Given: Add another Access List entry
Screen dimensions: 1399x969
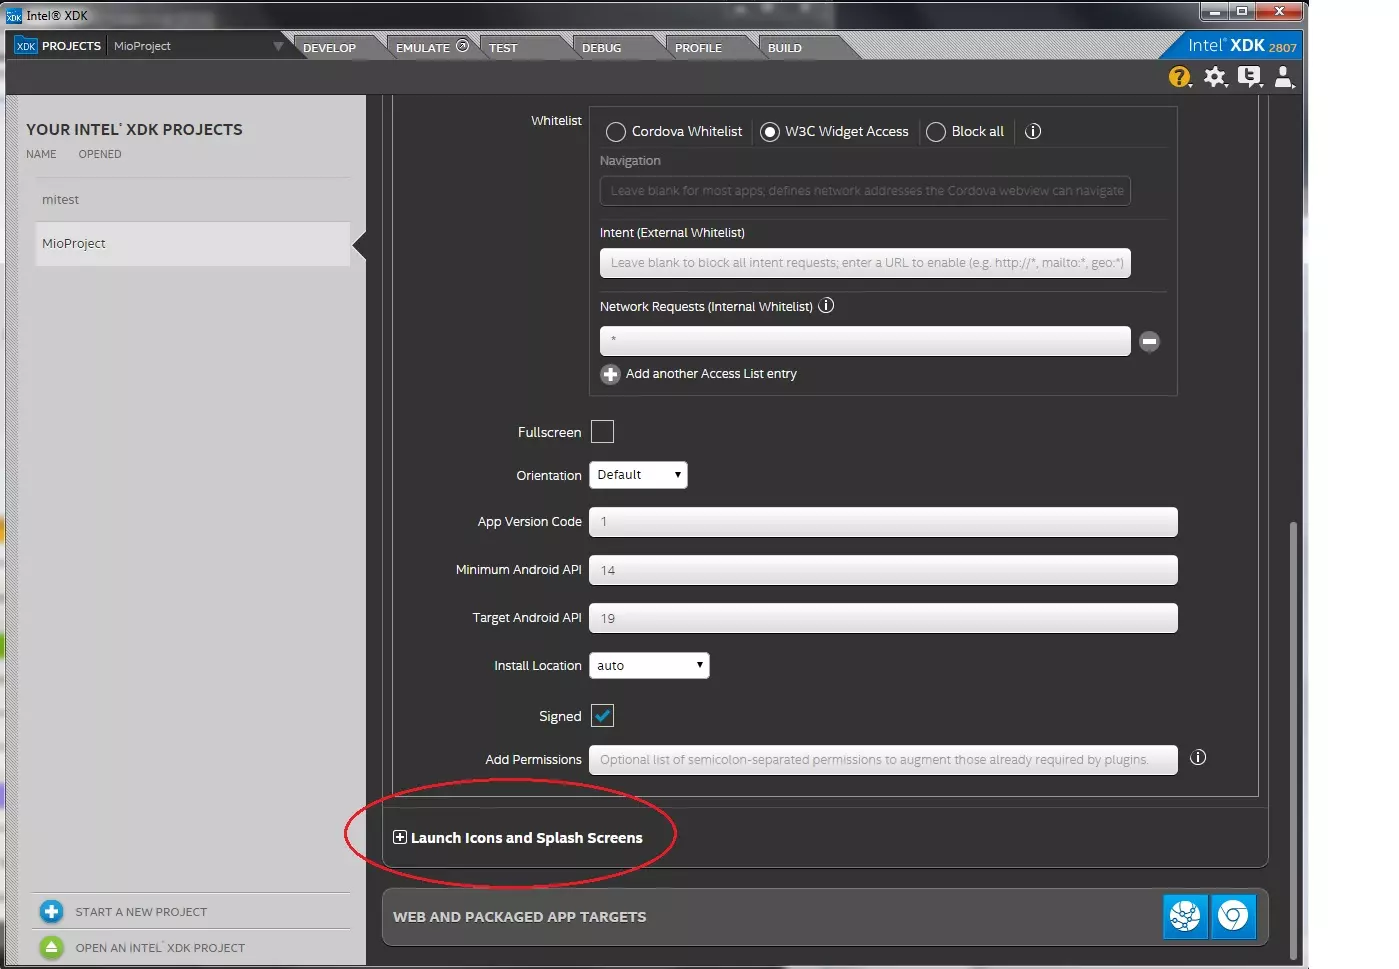Looking at the screenshot, I should click(699, 374).
